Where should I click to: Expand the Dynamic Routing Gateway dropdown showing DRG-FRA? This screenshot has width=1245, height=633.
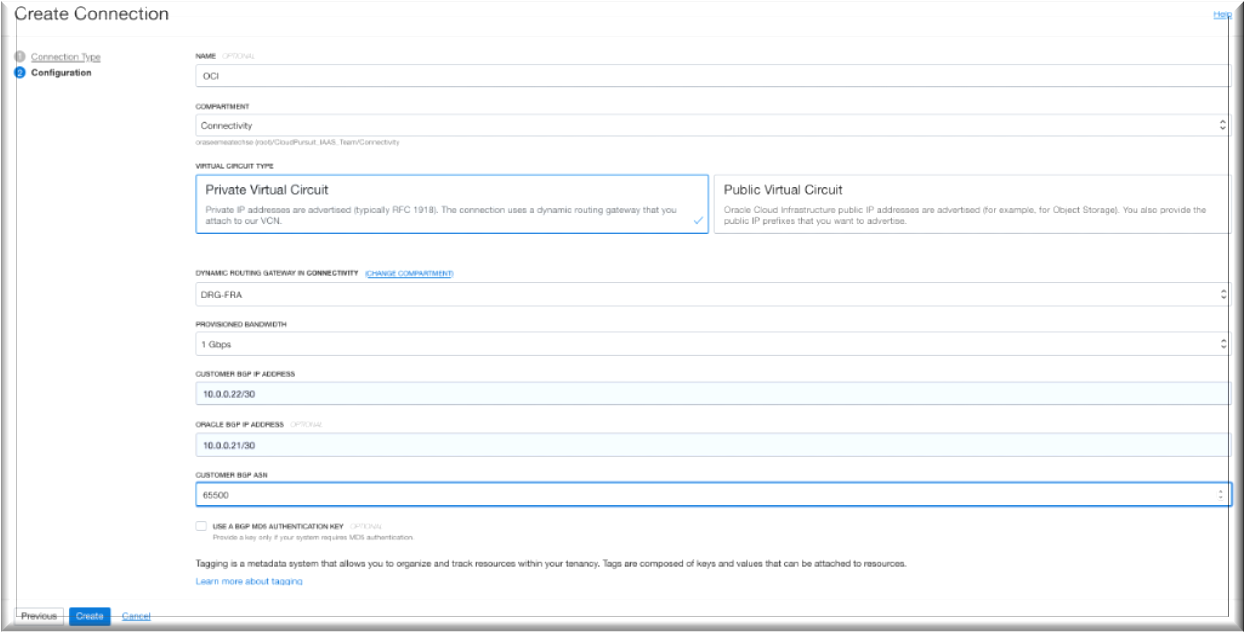tap(710, 295)
